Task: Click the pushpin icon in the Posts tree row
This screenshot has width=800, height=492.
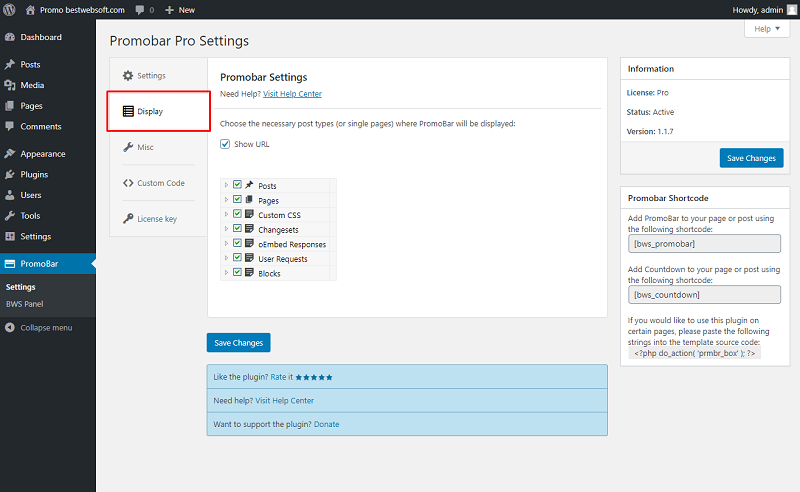Action: point(249,185)
